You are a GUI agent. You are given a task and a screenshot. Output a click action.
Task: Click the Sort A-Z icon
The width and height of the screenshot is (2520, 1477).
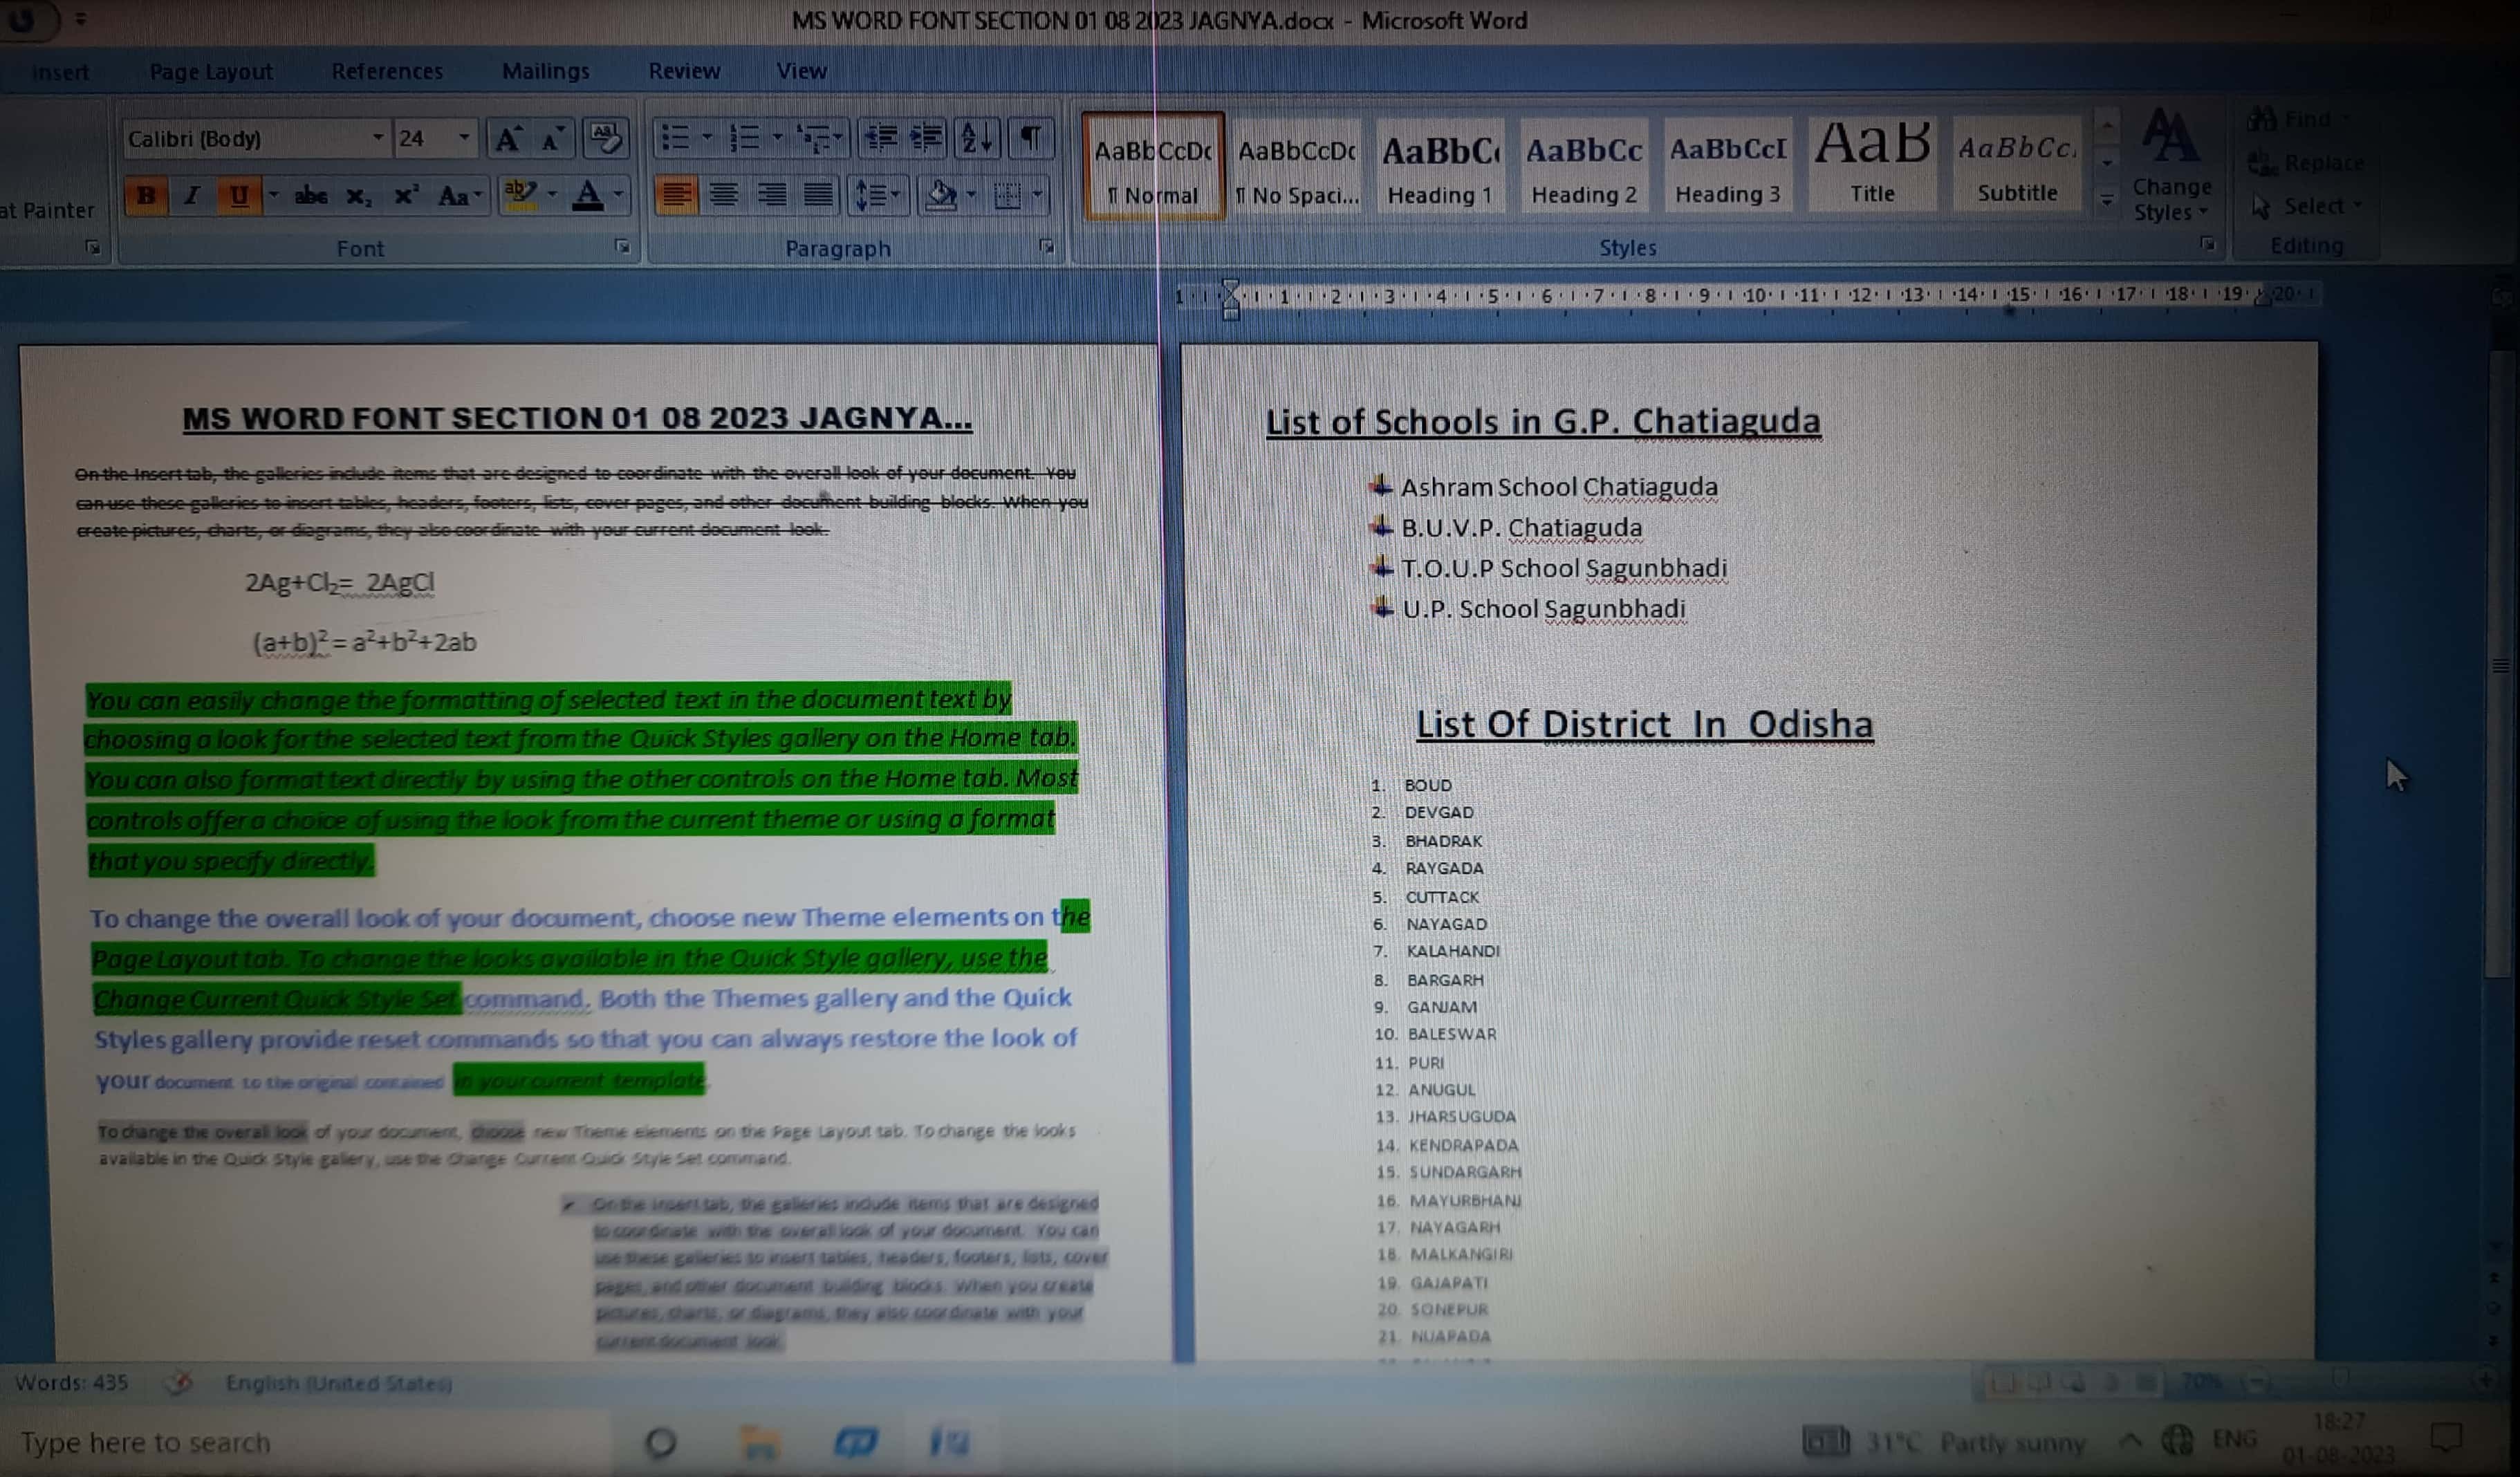click(976, 138)
